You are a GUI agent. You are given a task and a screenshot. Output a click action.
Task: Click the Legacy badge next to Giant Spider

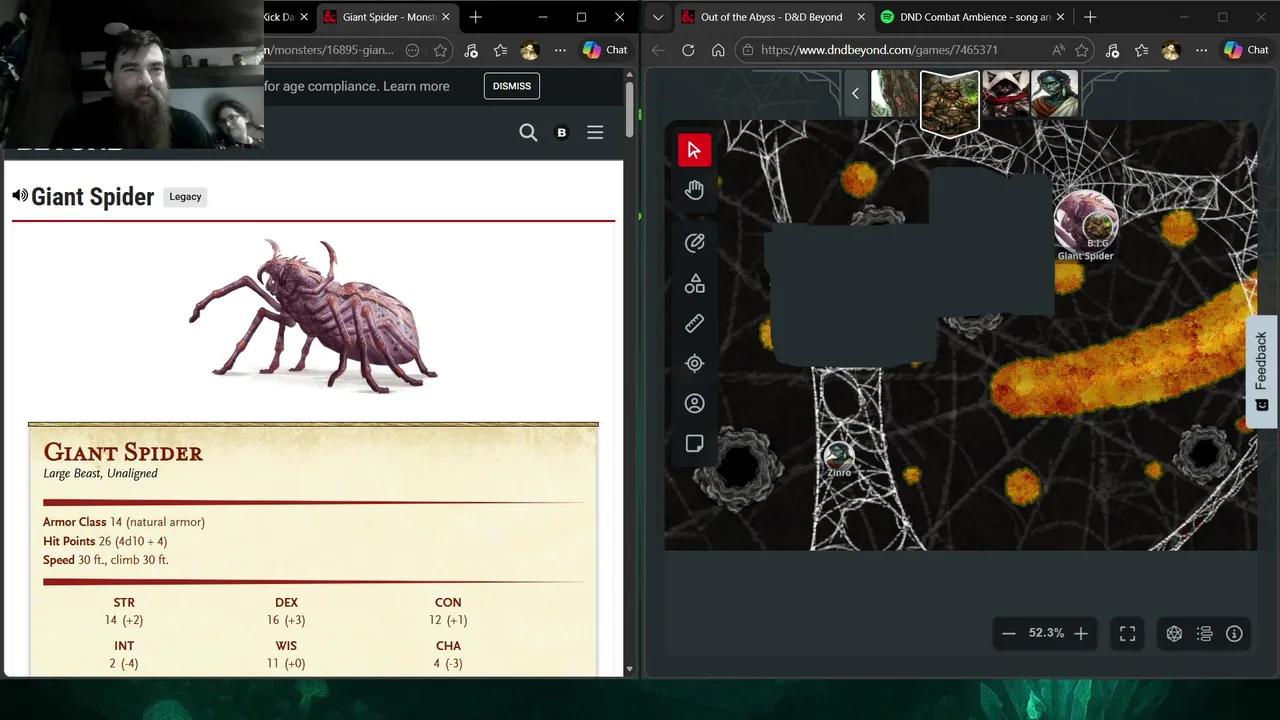click(185, 197)
